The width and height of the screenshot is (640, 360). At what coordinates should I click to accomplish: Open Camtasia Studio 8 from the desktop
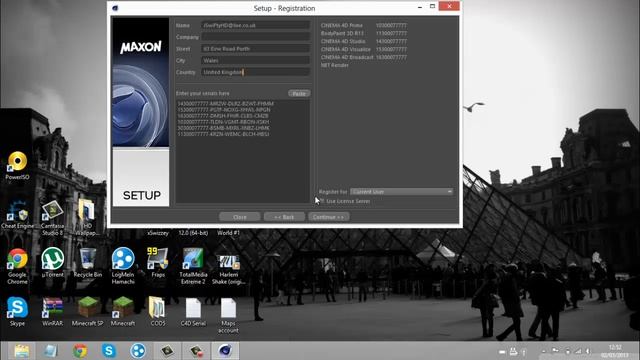click(52, 218)
